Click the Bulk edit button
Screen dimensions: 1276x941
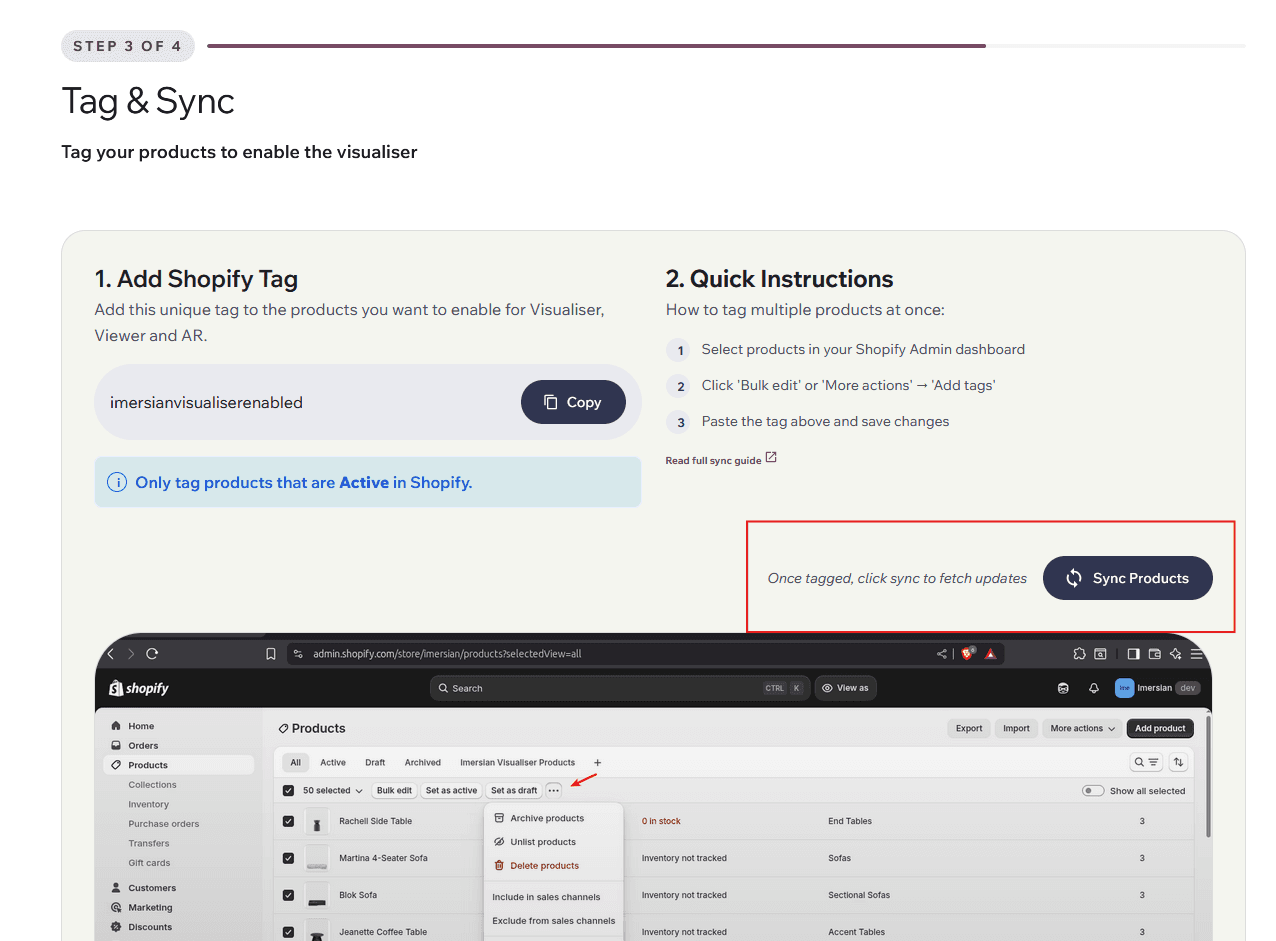click(x=394, y=790)
